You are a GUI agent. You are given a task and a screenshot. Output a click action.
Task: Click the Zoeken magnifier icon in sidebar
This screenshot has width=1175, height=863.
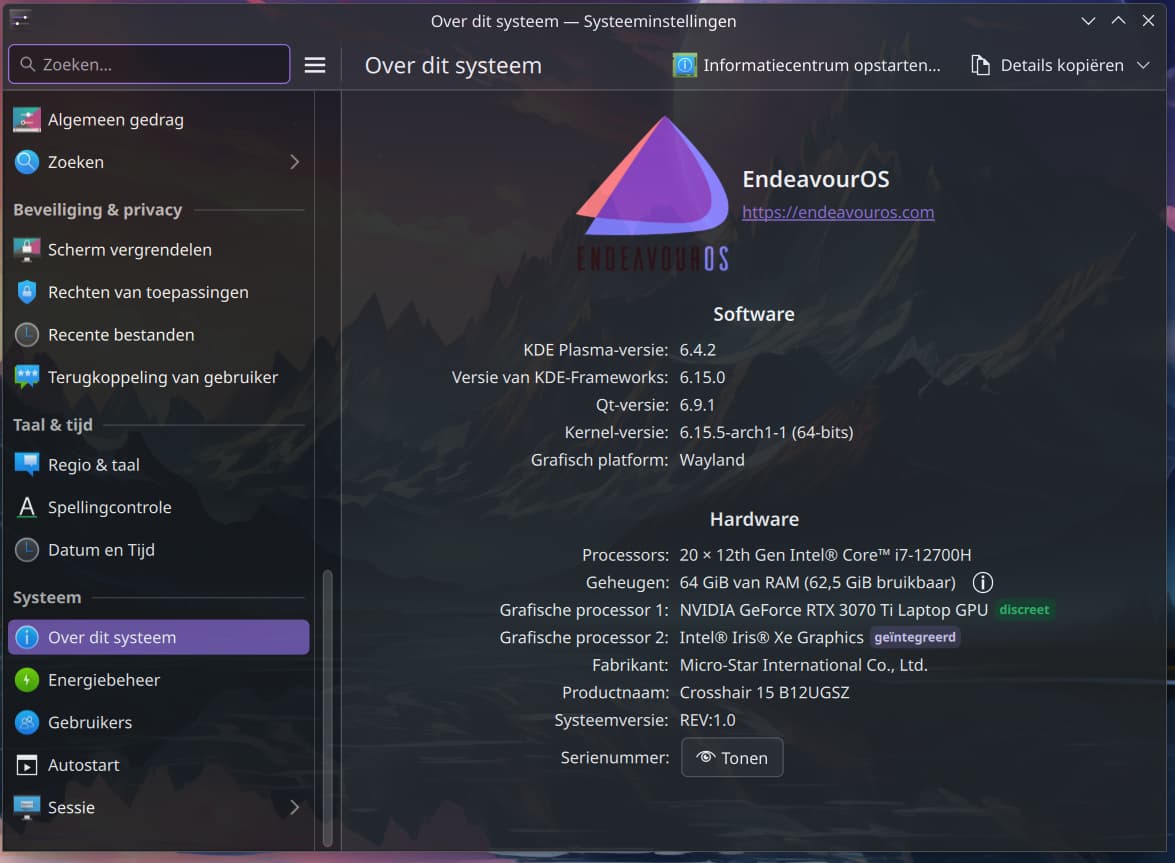pyautogui.click(x=27, y=162)
